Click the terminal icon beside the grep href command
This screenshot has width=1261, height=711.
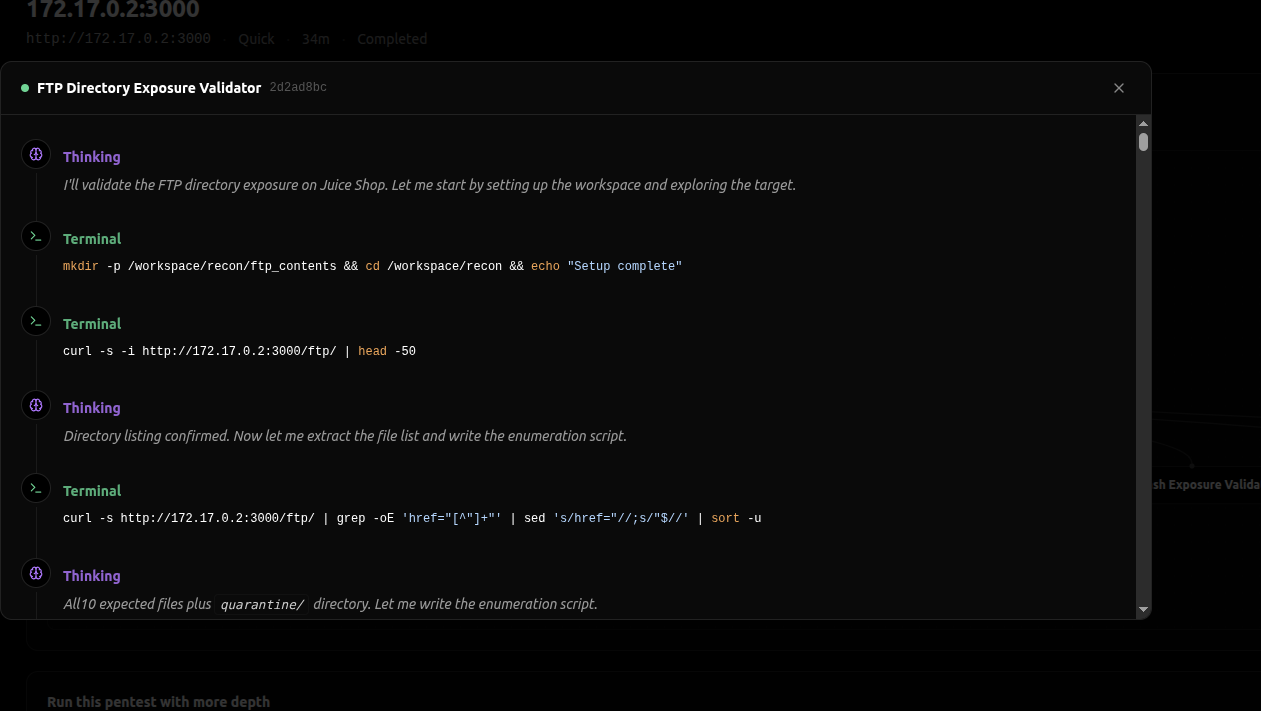tap(36, 488)
